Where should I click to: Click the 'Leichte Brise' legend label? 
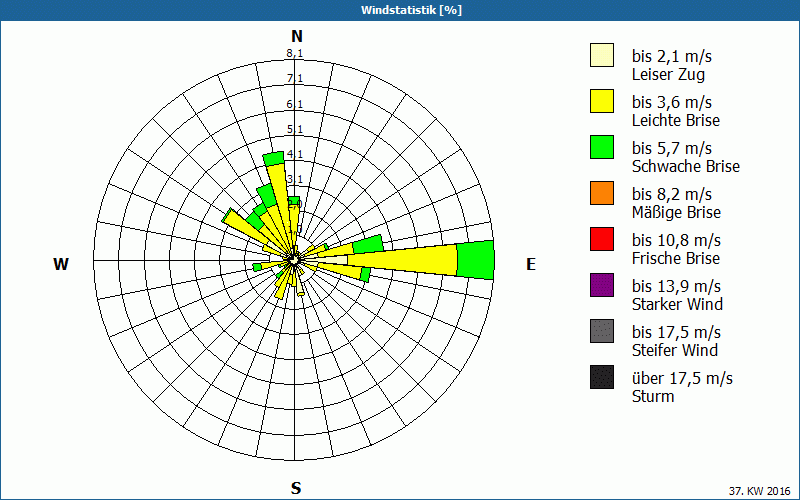tap(676, 120)
